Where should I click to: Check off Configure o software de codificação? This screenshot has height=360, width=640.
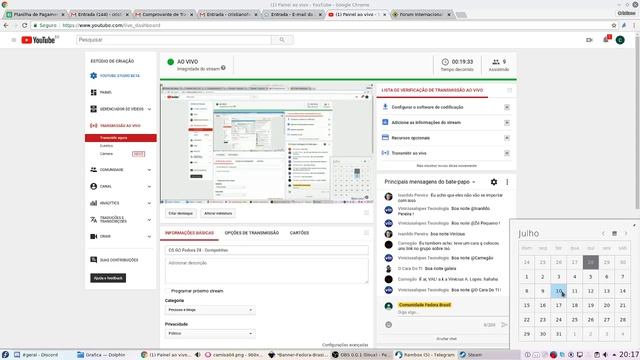coord(507,107)
